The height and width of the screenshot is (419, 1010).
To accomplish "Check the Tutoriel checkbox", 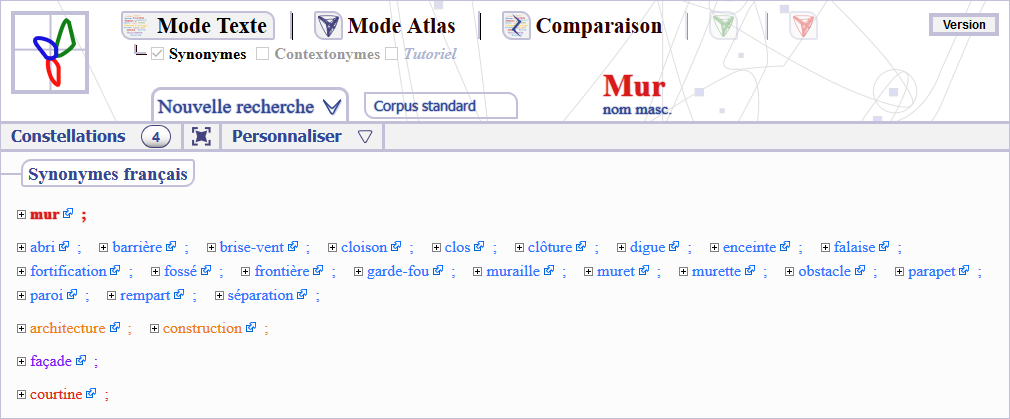I will pyautogui.click(x=391, y=54).
